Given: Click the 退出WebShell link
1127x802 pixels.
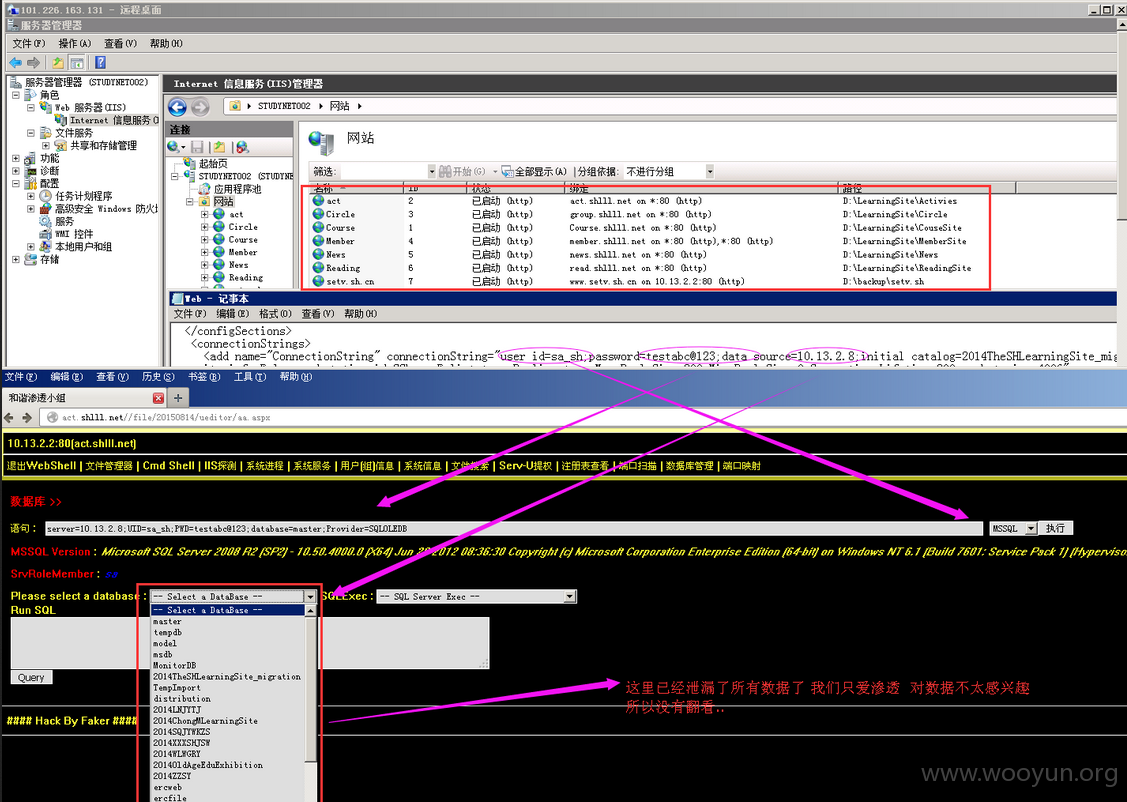Looking at the screenshot, I should tap(41, 466).
